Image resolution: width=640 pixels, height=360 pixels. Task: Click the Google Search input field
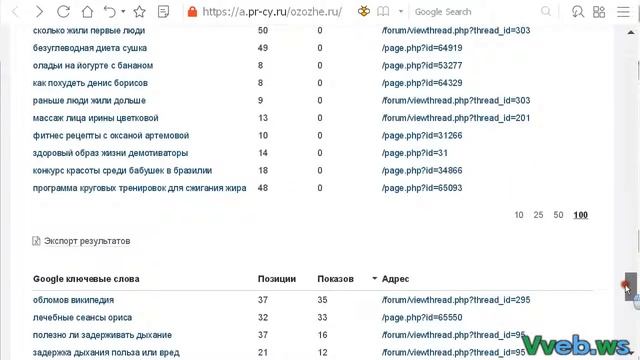(476, 12)
